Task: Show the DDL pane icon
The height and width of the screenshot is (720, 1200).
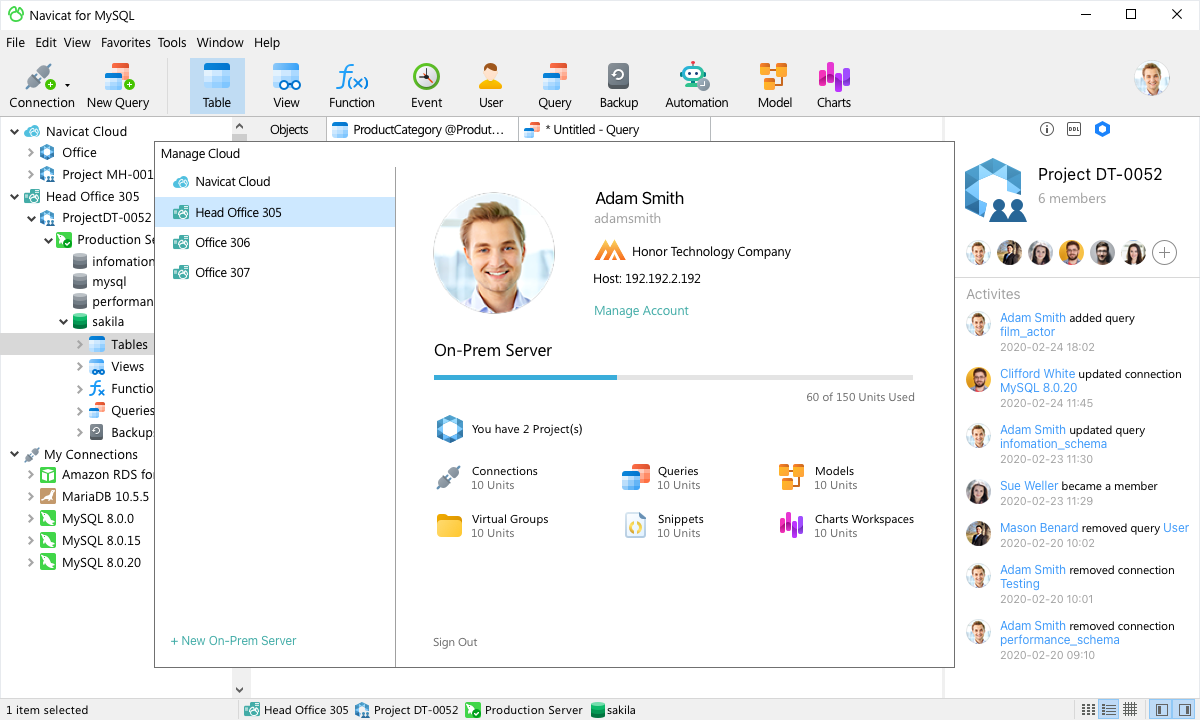Action: point(1074,129)
